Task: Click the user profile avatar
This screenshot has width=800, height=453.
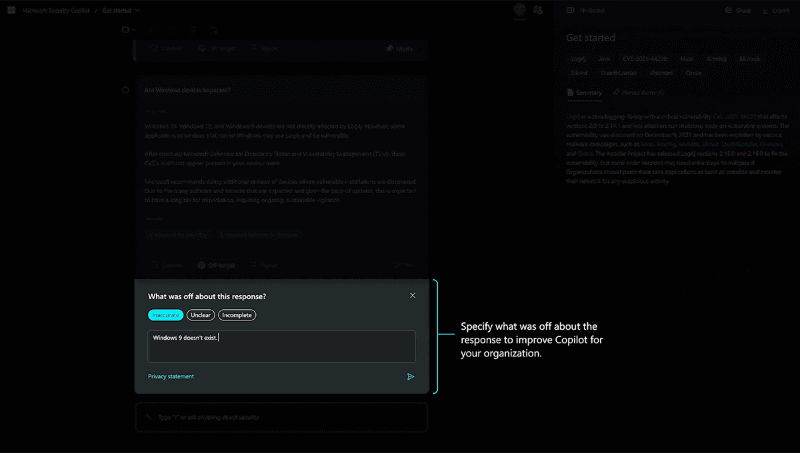Action: pos(520,10)
